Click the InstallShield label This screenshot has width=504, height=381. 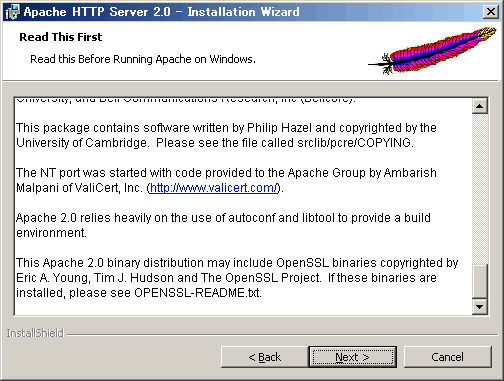[x=35, y=333]
